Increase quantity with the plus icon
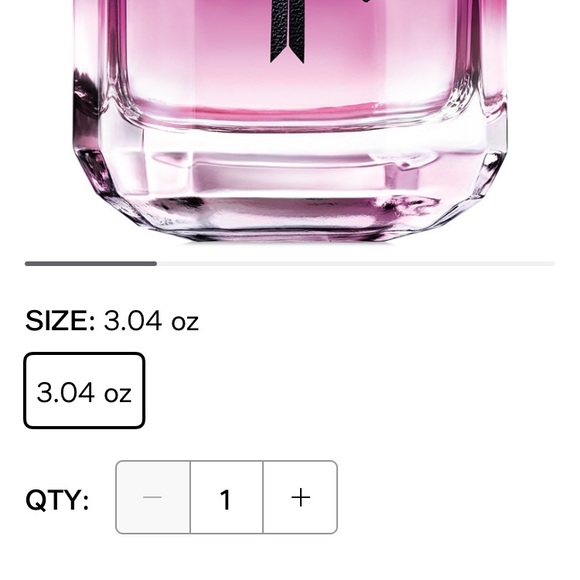This screenshot has height=580, width=580. coord(300,497)
